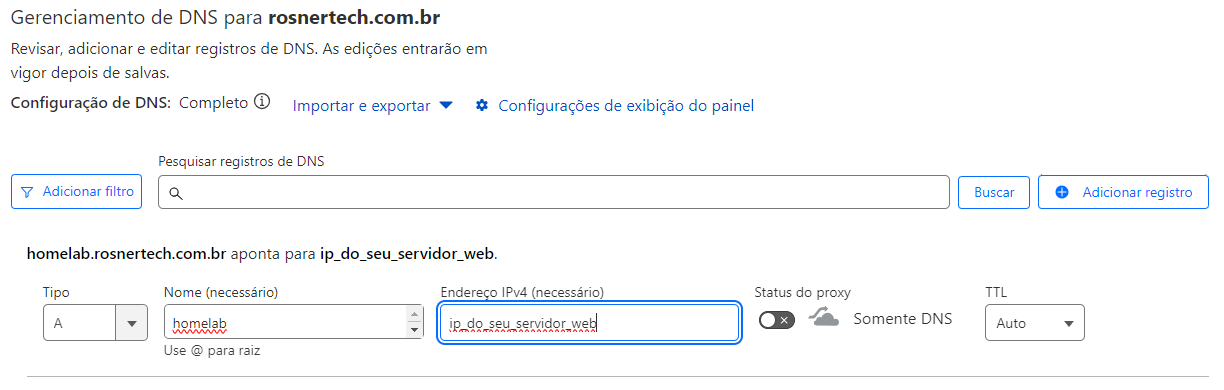Click the Adicionar registro button

(1124, 192)
